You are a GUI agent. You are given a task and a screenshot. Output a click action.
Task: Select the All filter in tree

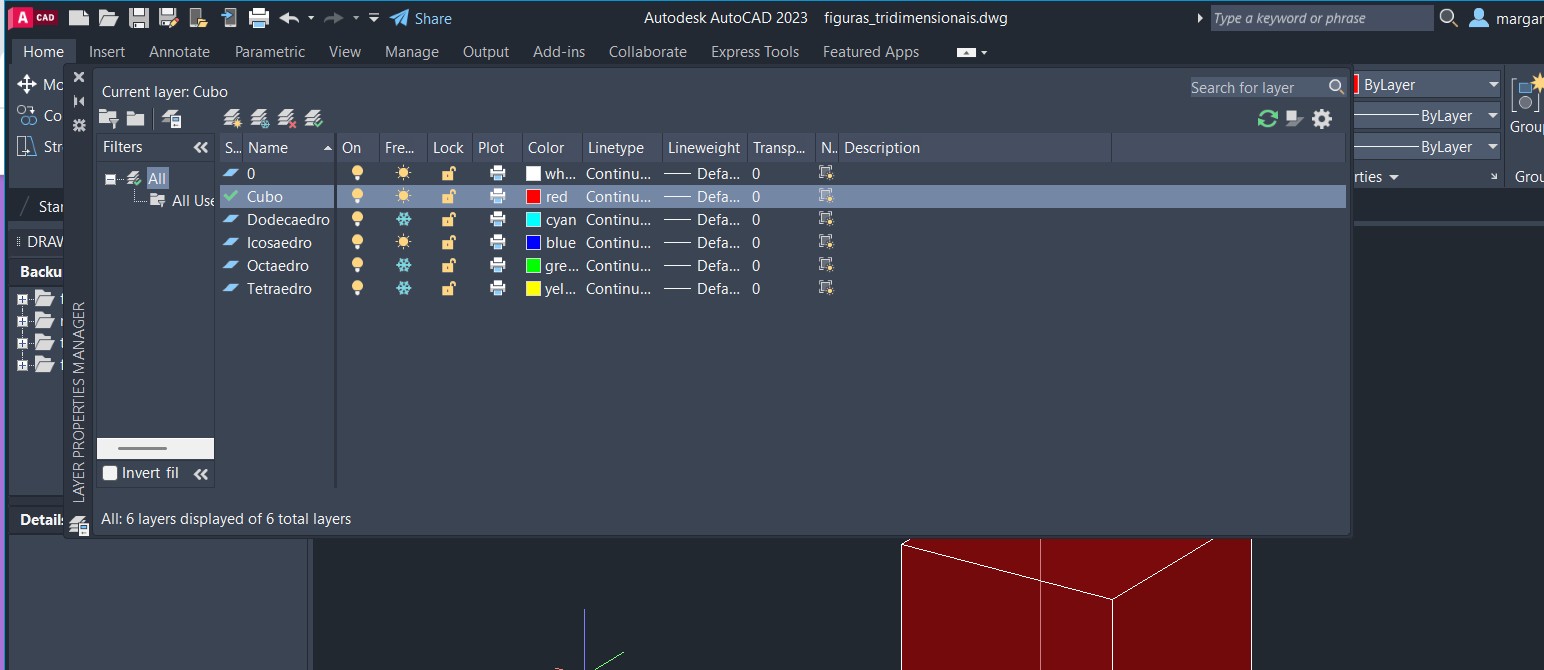(157, 179)
